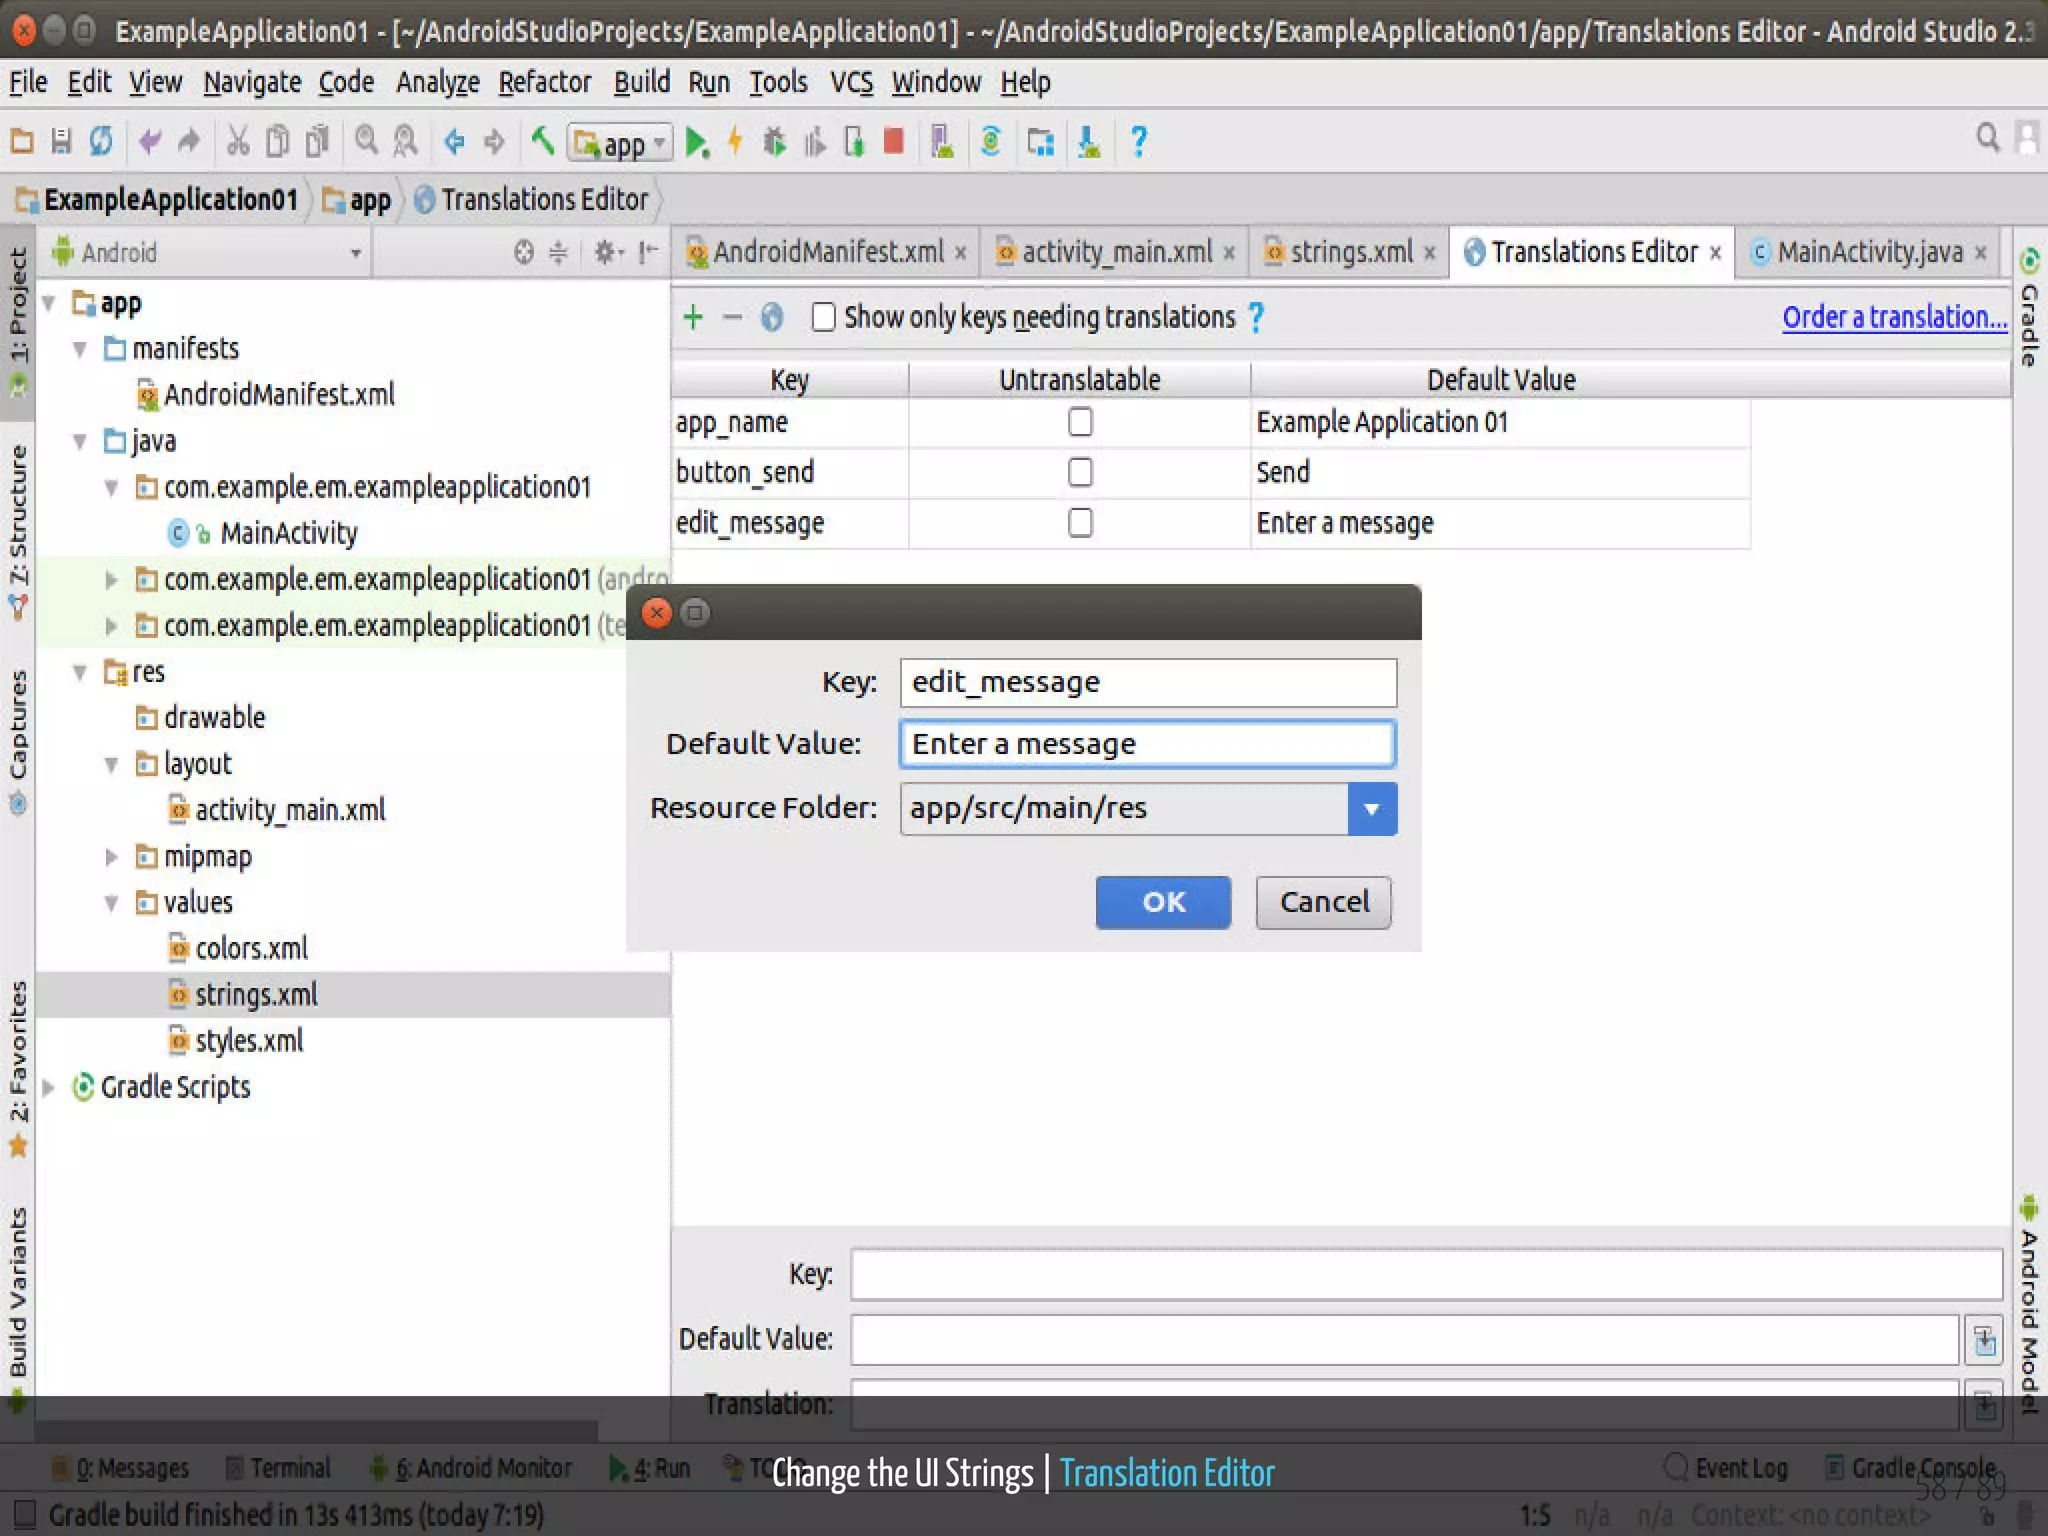The width and height of the screenshot is (2048, 1536).
Task: Switch to the MainActivity.java tab
Action: pos(1868,252)
